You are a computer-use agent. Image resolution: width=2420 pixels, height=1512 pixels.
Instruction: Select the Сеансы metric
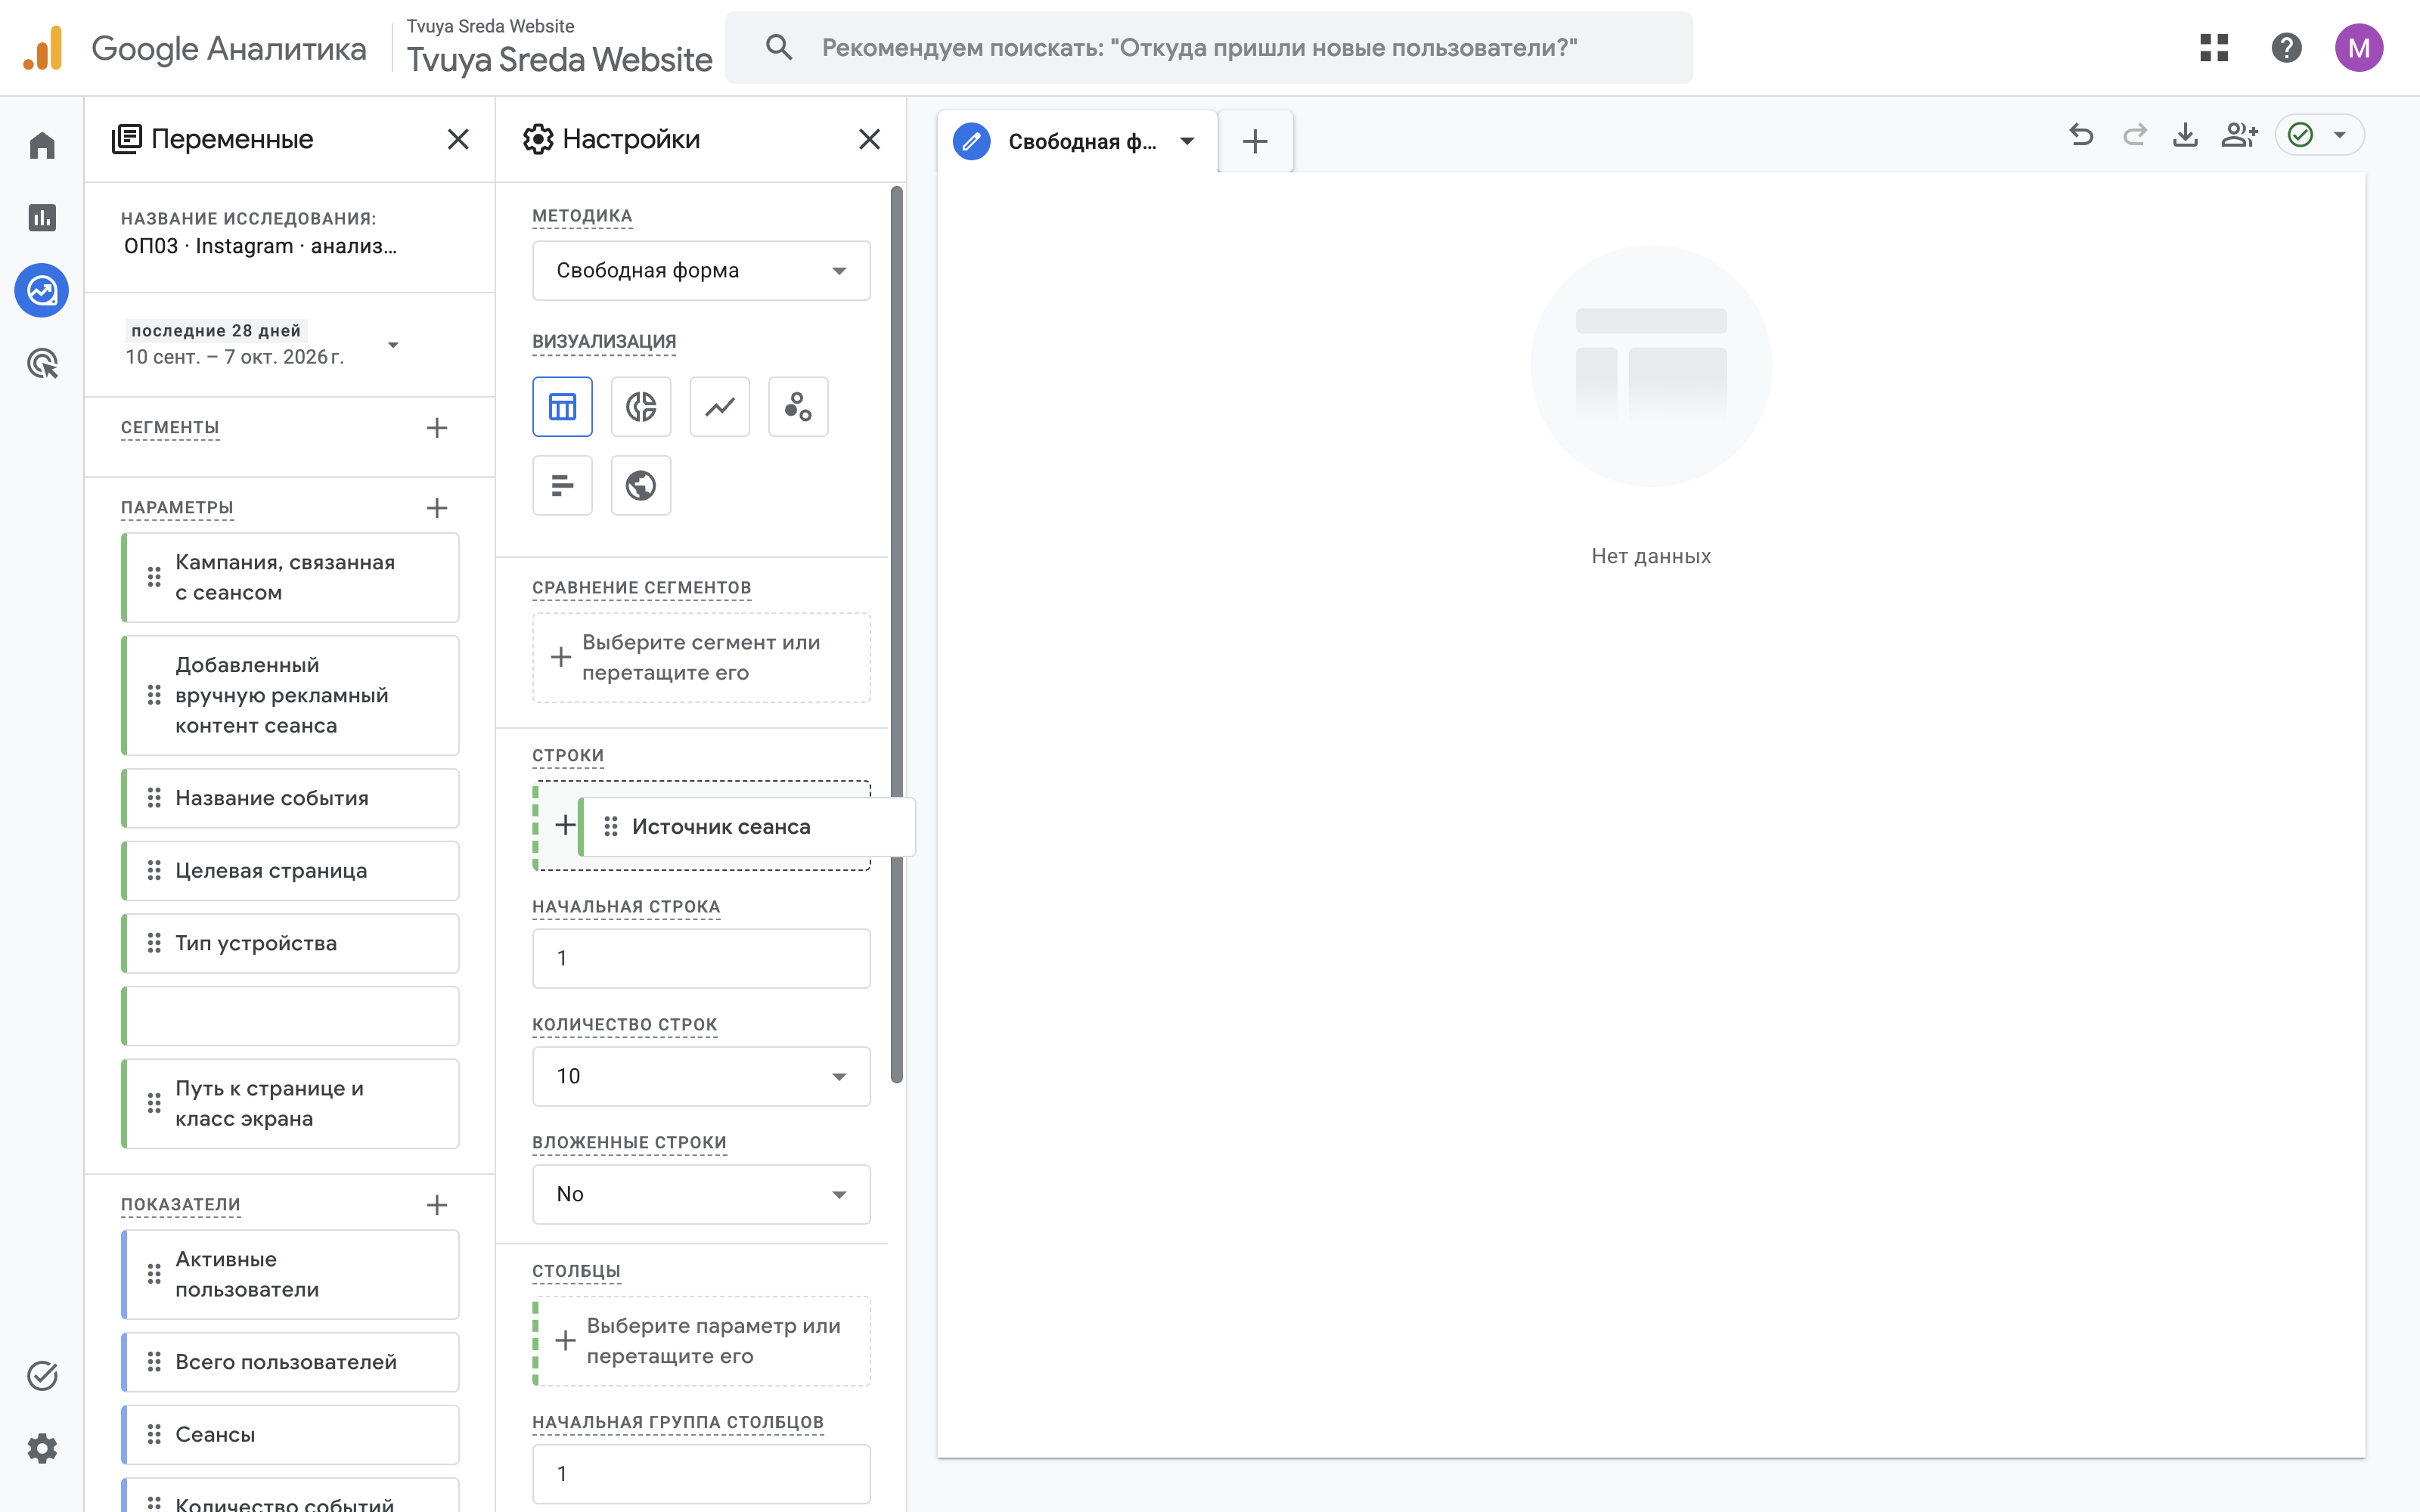(290, 1434)
